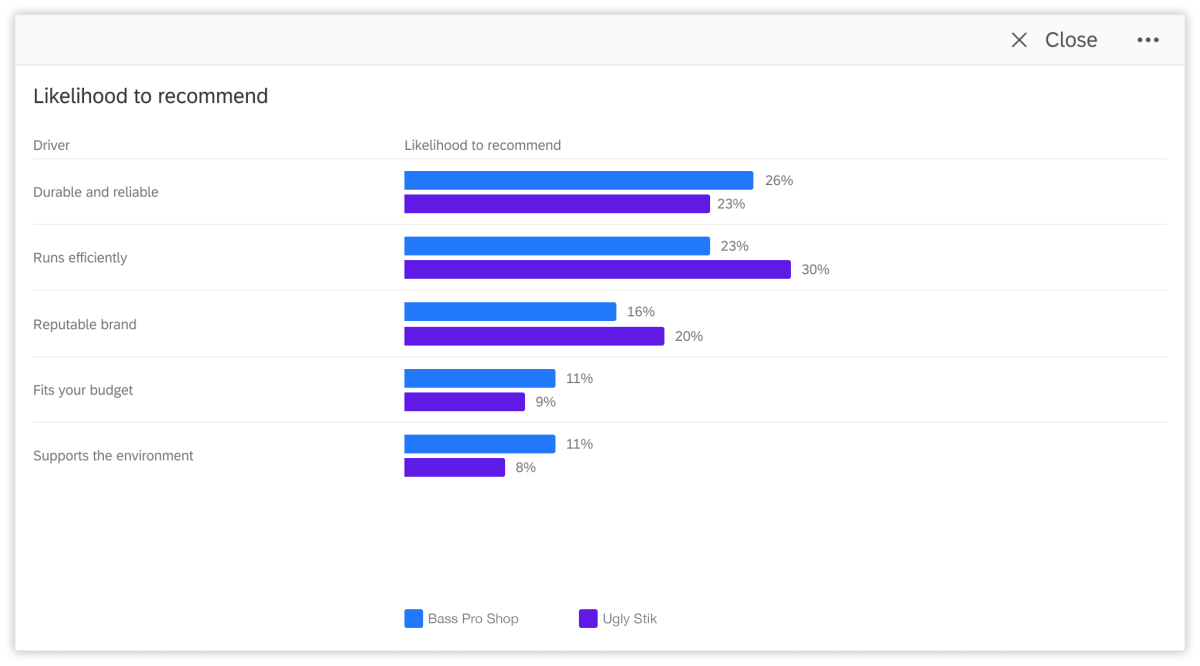
Task: Click the 26% value label
Action: [x=778, y=180]
